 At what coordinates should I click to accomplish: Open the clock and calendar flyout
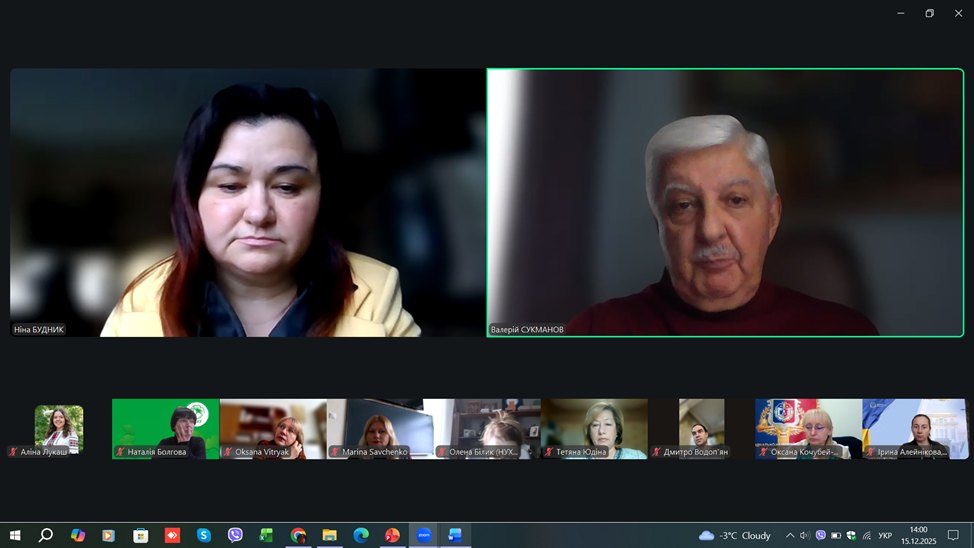click(x=918, y=535)
